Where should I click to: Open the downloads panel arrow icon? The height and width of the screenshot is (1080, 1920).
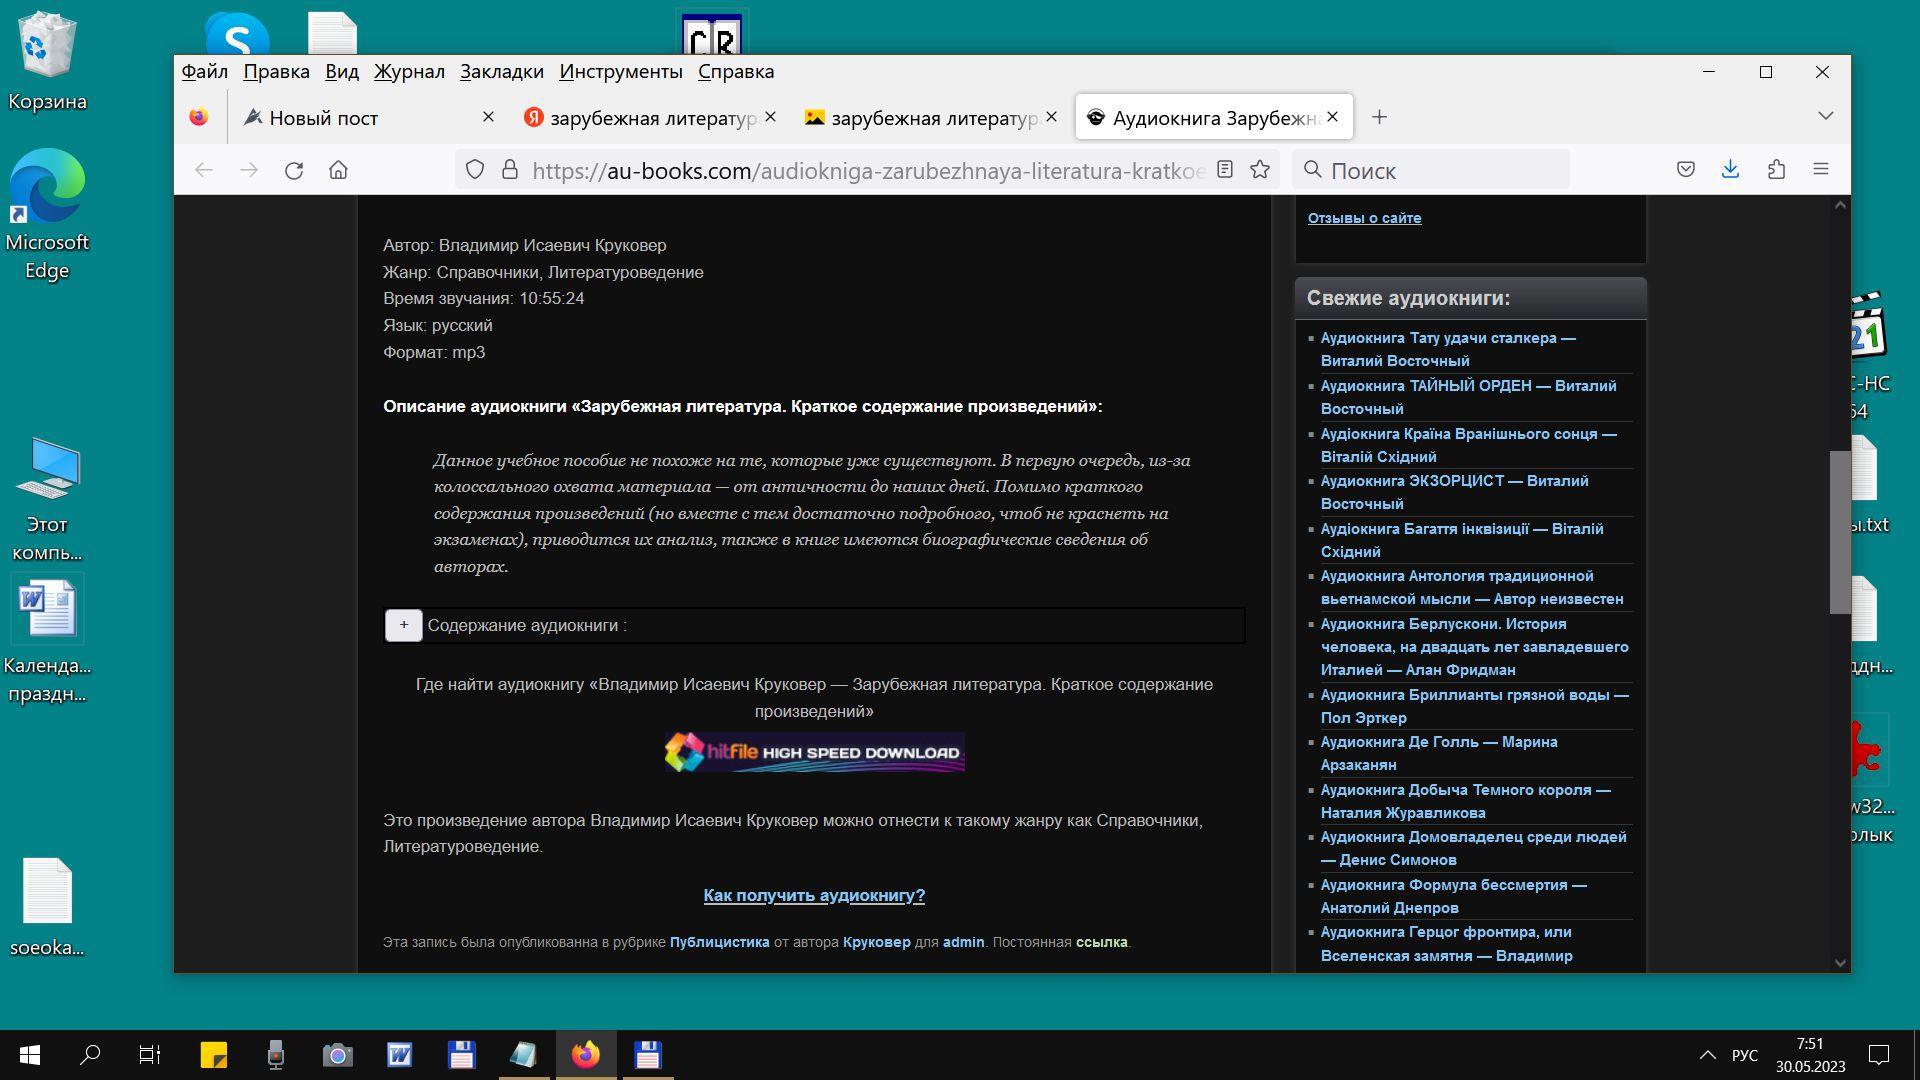pyautogui.click(x=1730, y=170)
